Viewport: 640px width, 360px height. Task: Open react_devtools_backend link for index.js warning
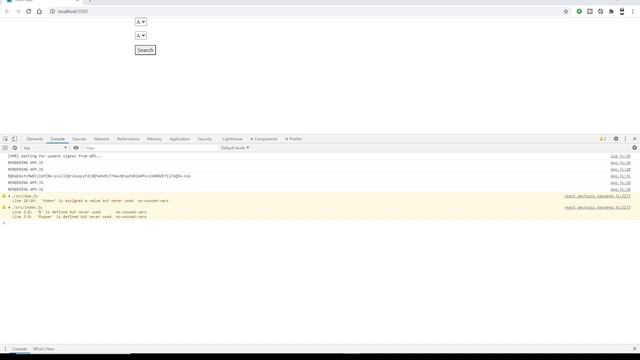(597, 207)
